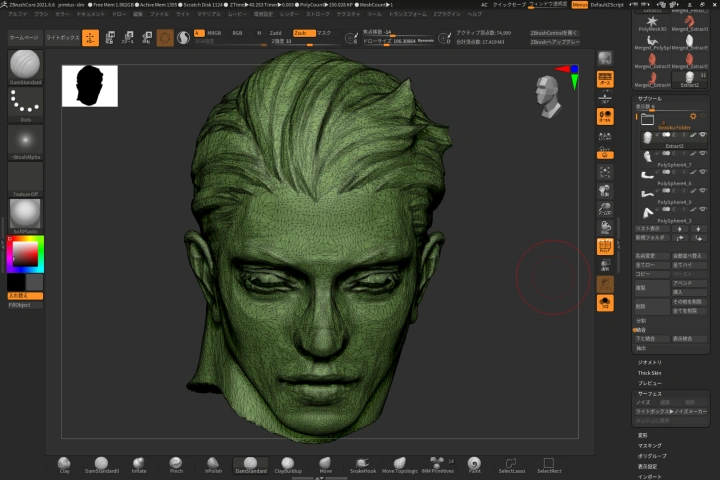Screen dimensions: 720x480
Task: Toggle visibility eye for PolySphere4_7 subtool
Action: pos(703,153)
